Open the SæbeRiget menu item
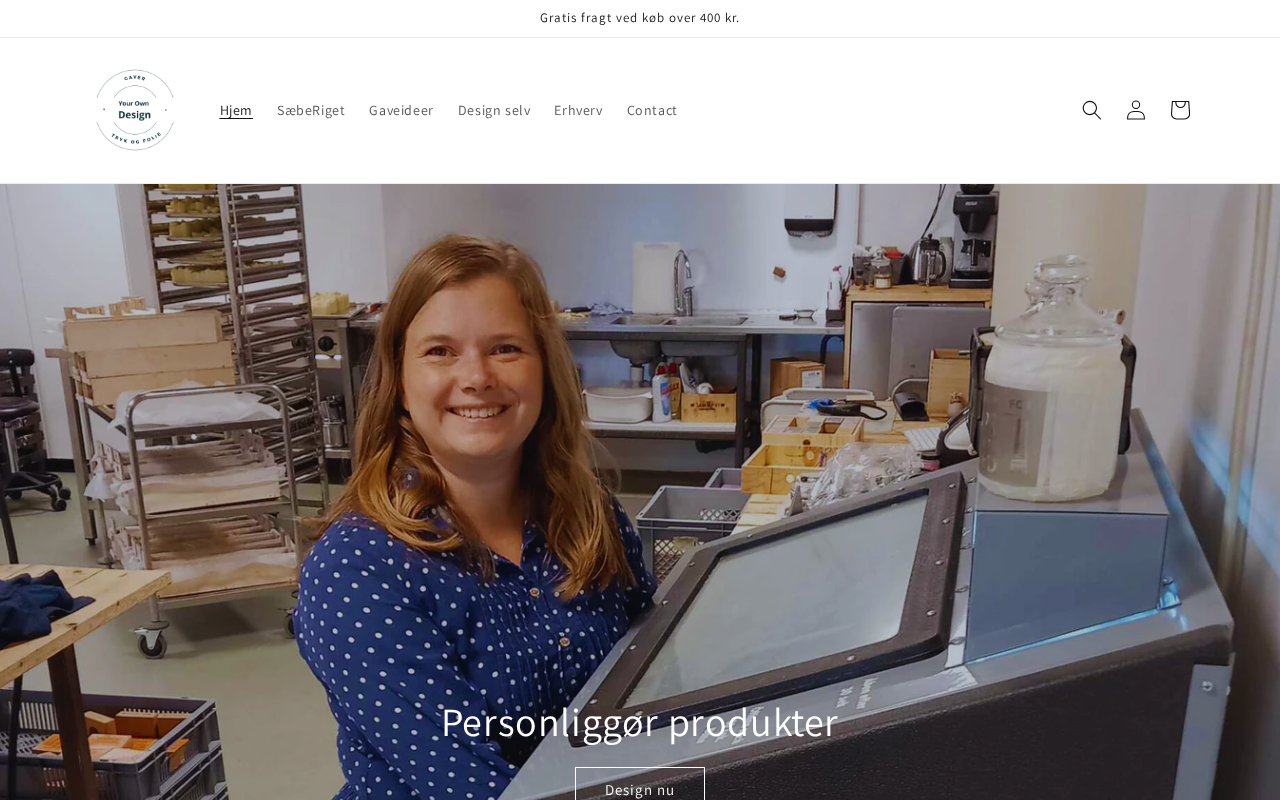1280x800 pixels. coord(311,110)
